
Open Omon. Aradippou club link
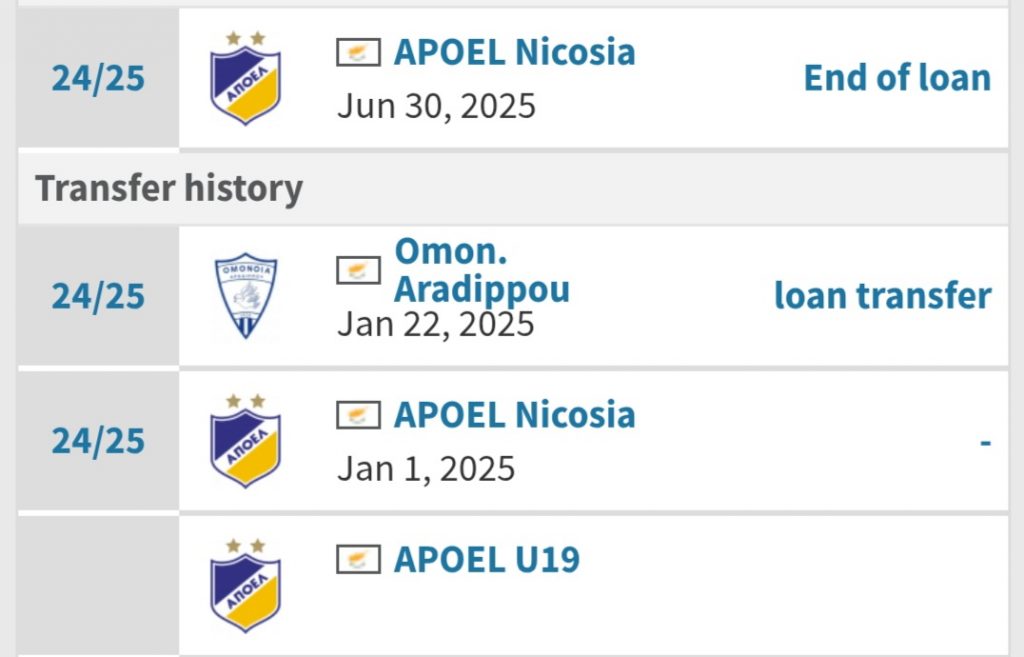click(482, 270)
